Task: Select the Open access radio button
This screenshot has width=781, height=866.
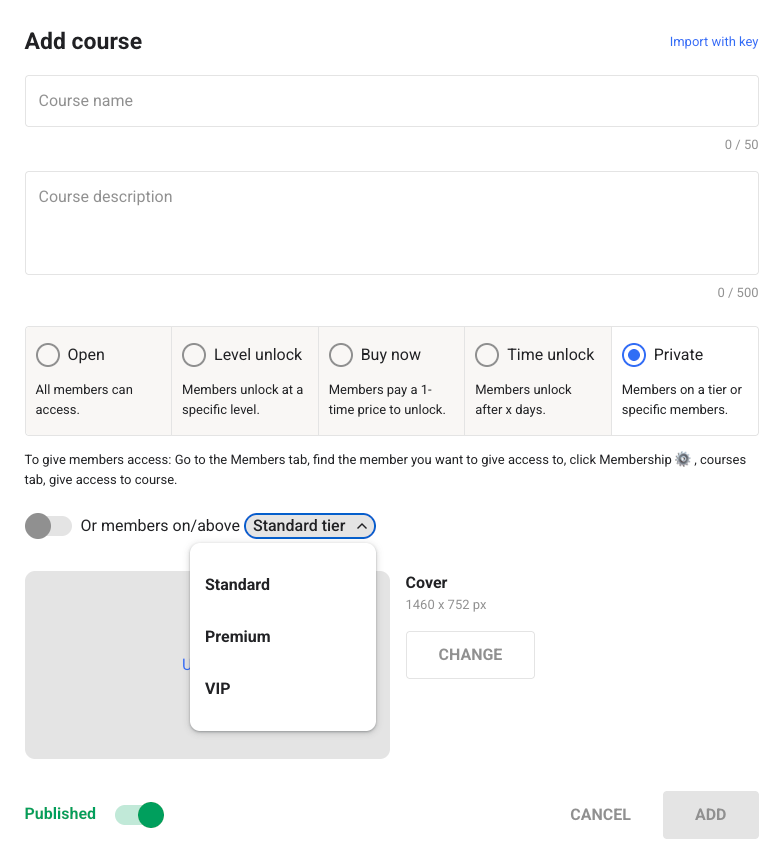Action: pos(47,355)
